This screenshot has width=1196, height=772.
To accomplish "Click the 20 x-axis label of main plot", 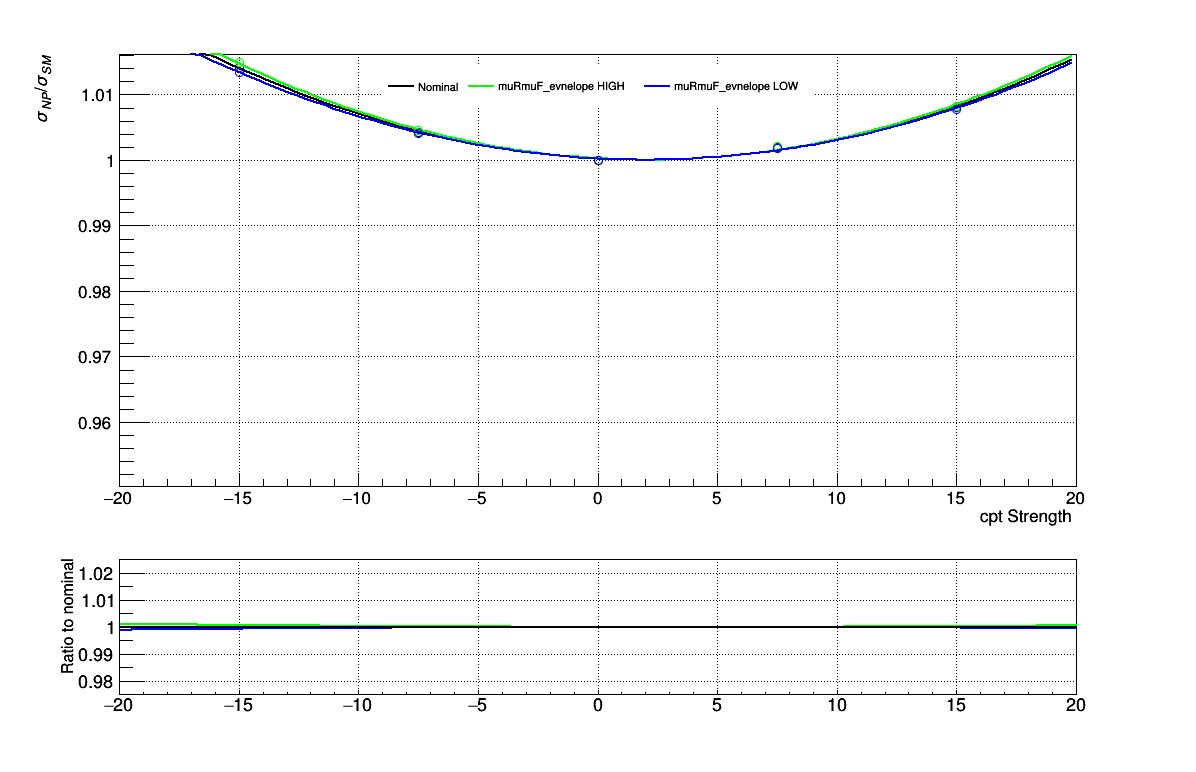I will tap(1075, 499).
